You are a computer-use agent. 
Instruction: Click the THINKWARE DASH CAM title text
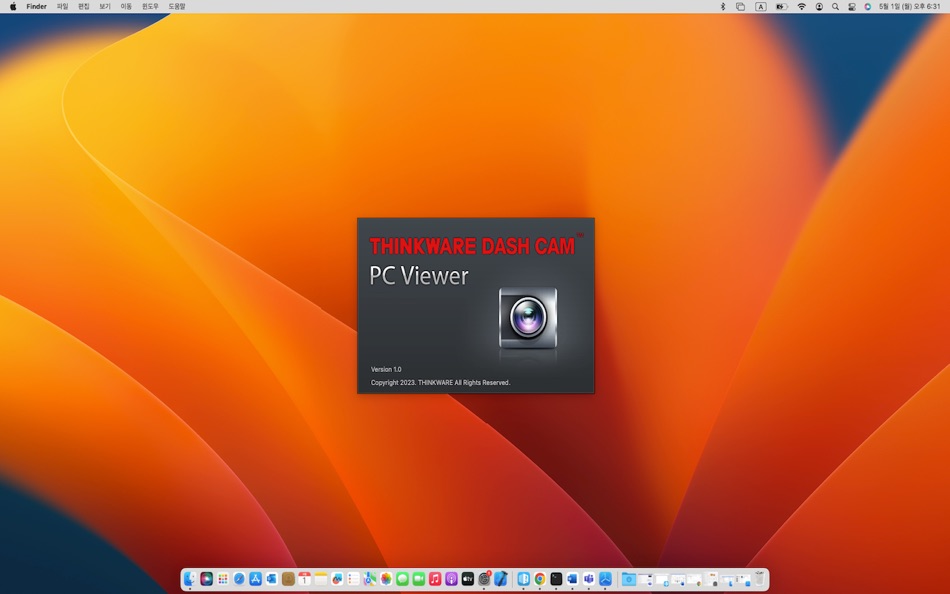click(472, 246)
